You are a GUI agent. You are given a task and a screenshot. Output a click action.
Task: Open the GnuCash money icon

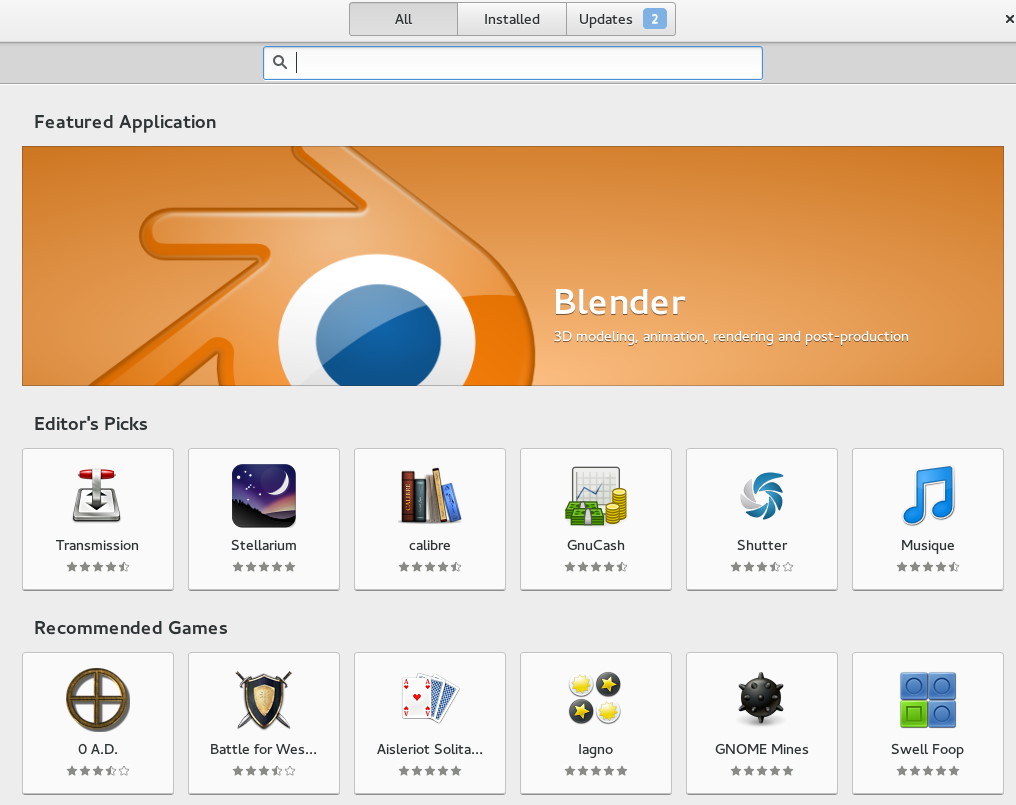coord(596,496)
